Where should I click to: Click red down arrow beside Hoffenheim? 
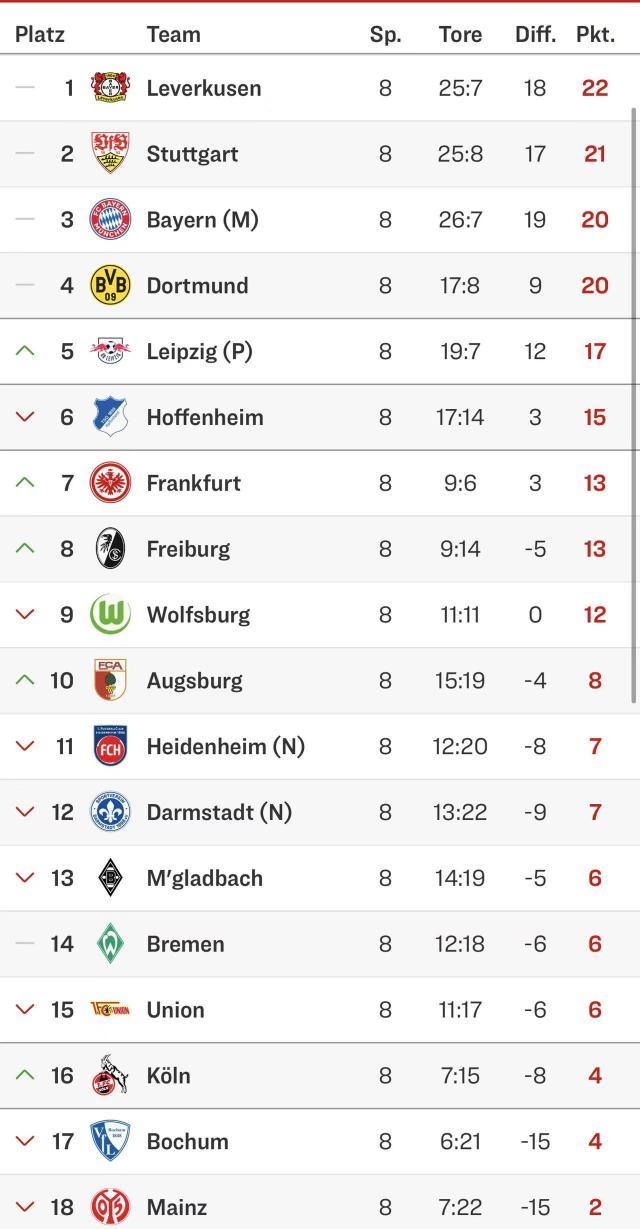tap(25, 417)
